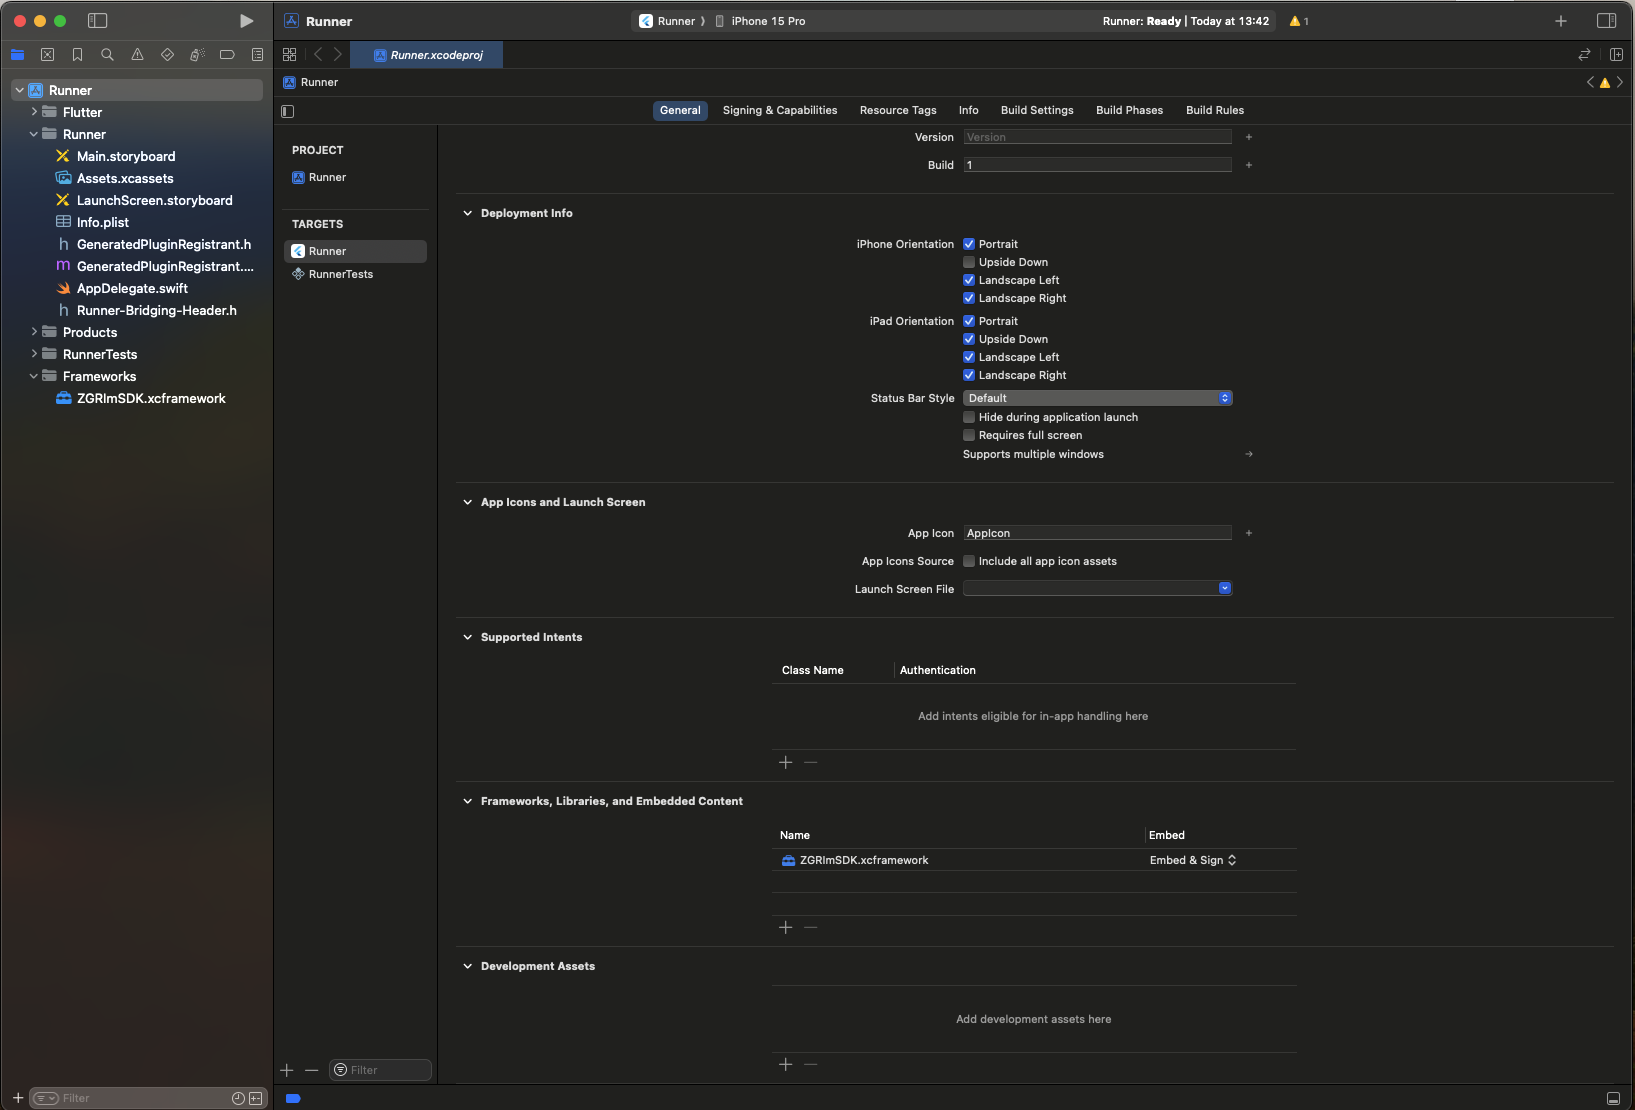This screenshot has height=1110, width=1635.
Task: Click the add editor split icon
Action: coord(1616,55)
